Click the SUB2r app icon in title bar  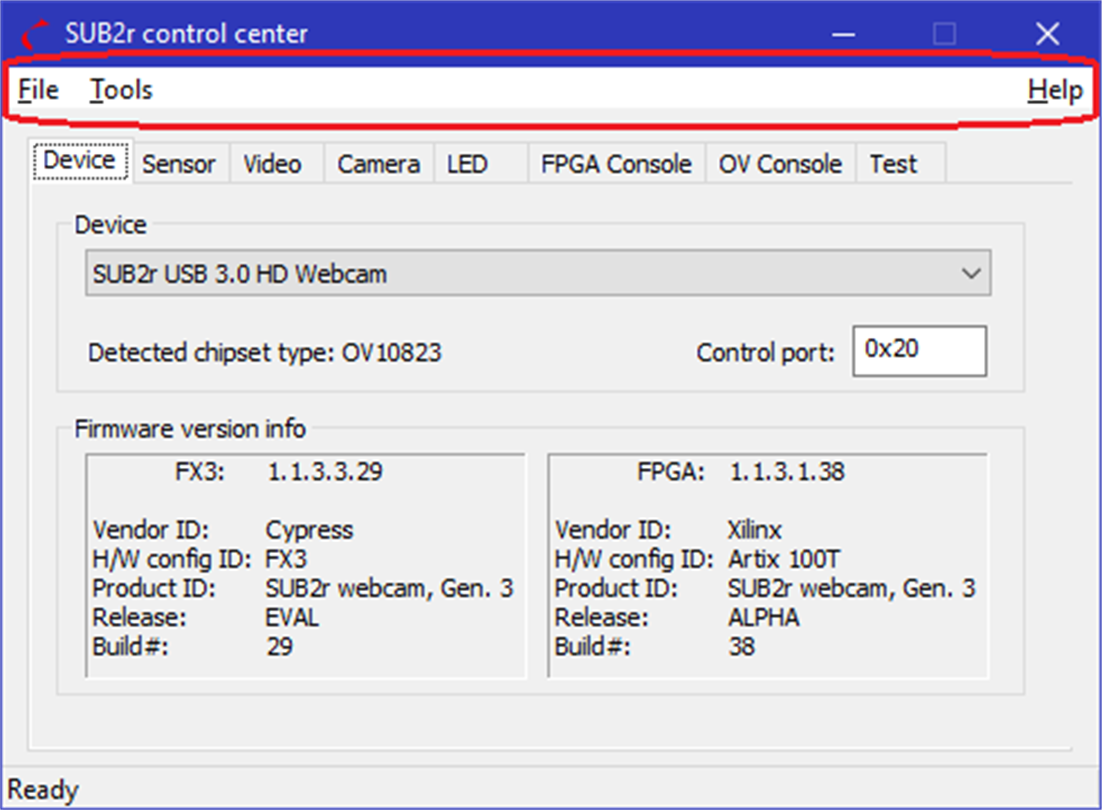[x=37, y=35]
